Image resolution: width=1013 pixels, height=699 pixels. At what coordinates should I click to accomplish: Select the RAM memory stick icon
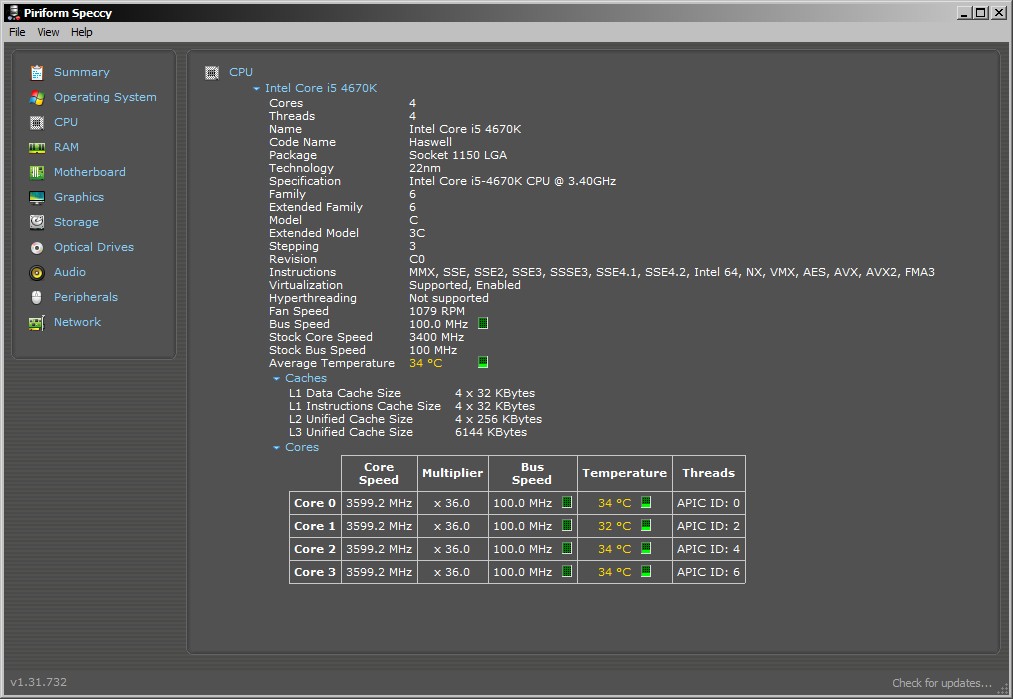(x=37, y=147)
